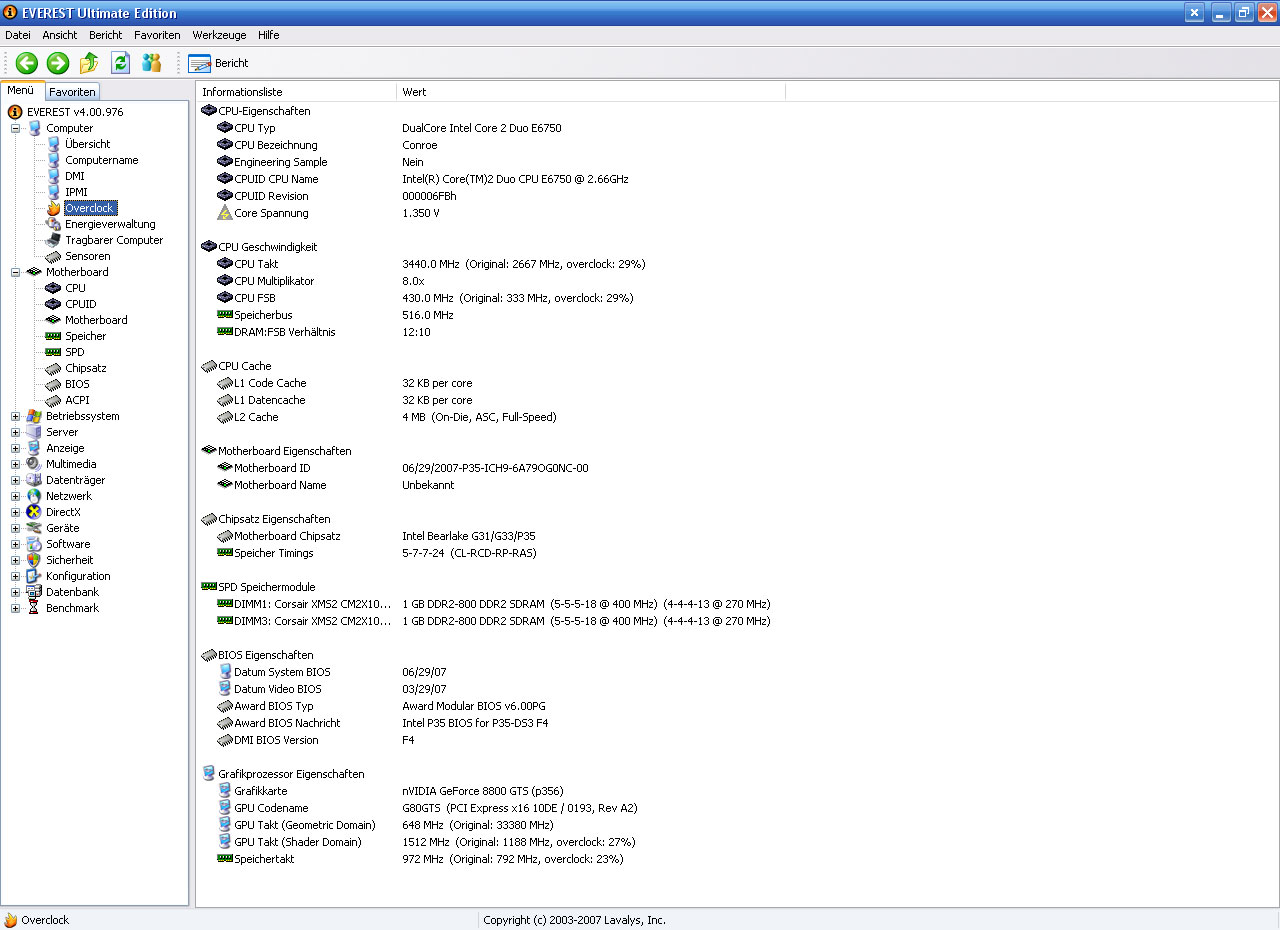
Task: Click the Up level toolbar icon
Action: tap(89, 63)
